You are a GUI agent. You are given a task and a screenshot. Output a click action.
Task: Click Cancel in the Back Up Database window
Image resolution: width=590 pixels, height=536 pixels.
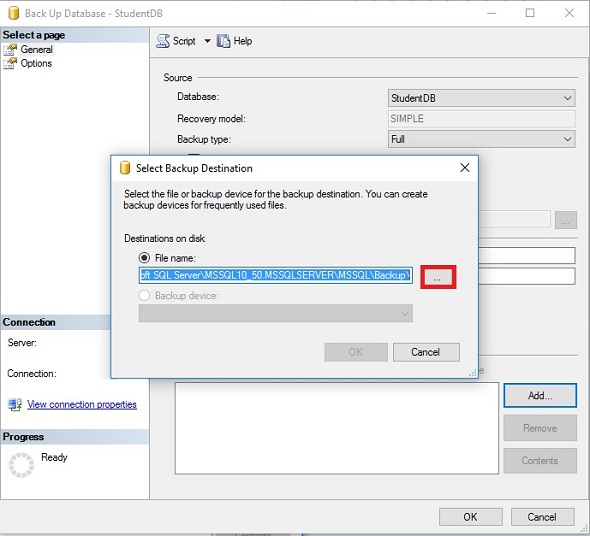(542, 517)
